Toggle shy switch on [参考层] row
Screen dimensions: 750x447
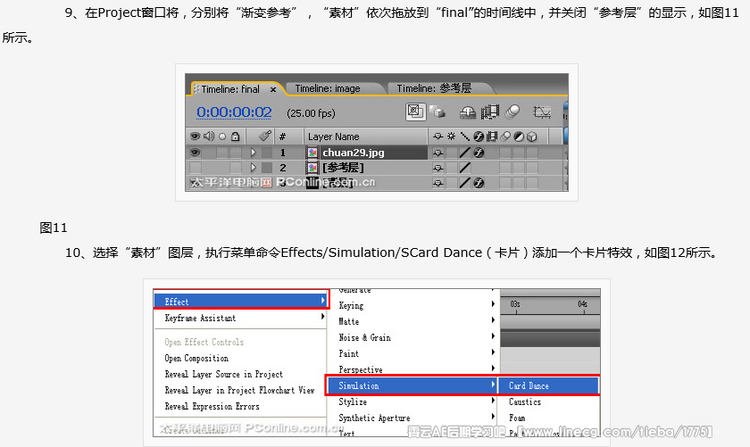438,168
